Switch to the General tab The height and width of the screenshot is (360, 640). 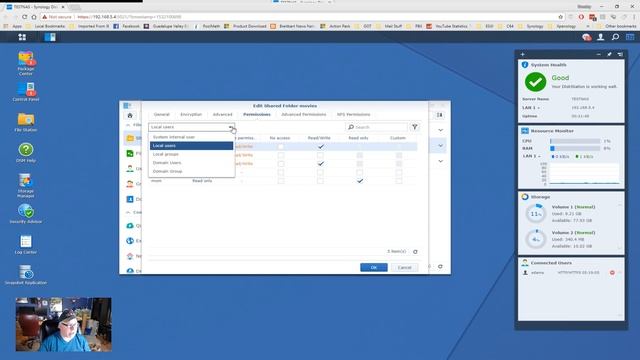point(162,115)
